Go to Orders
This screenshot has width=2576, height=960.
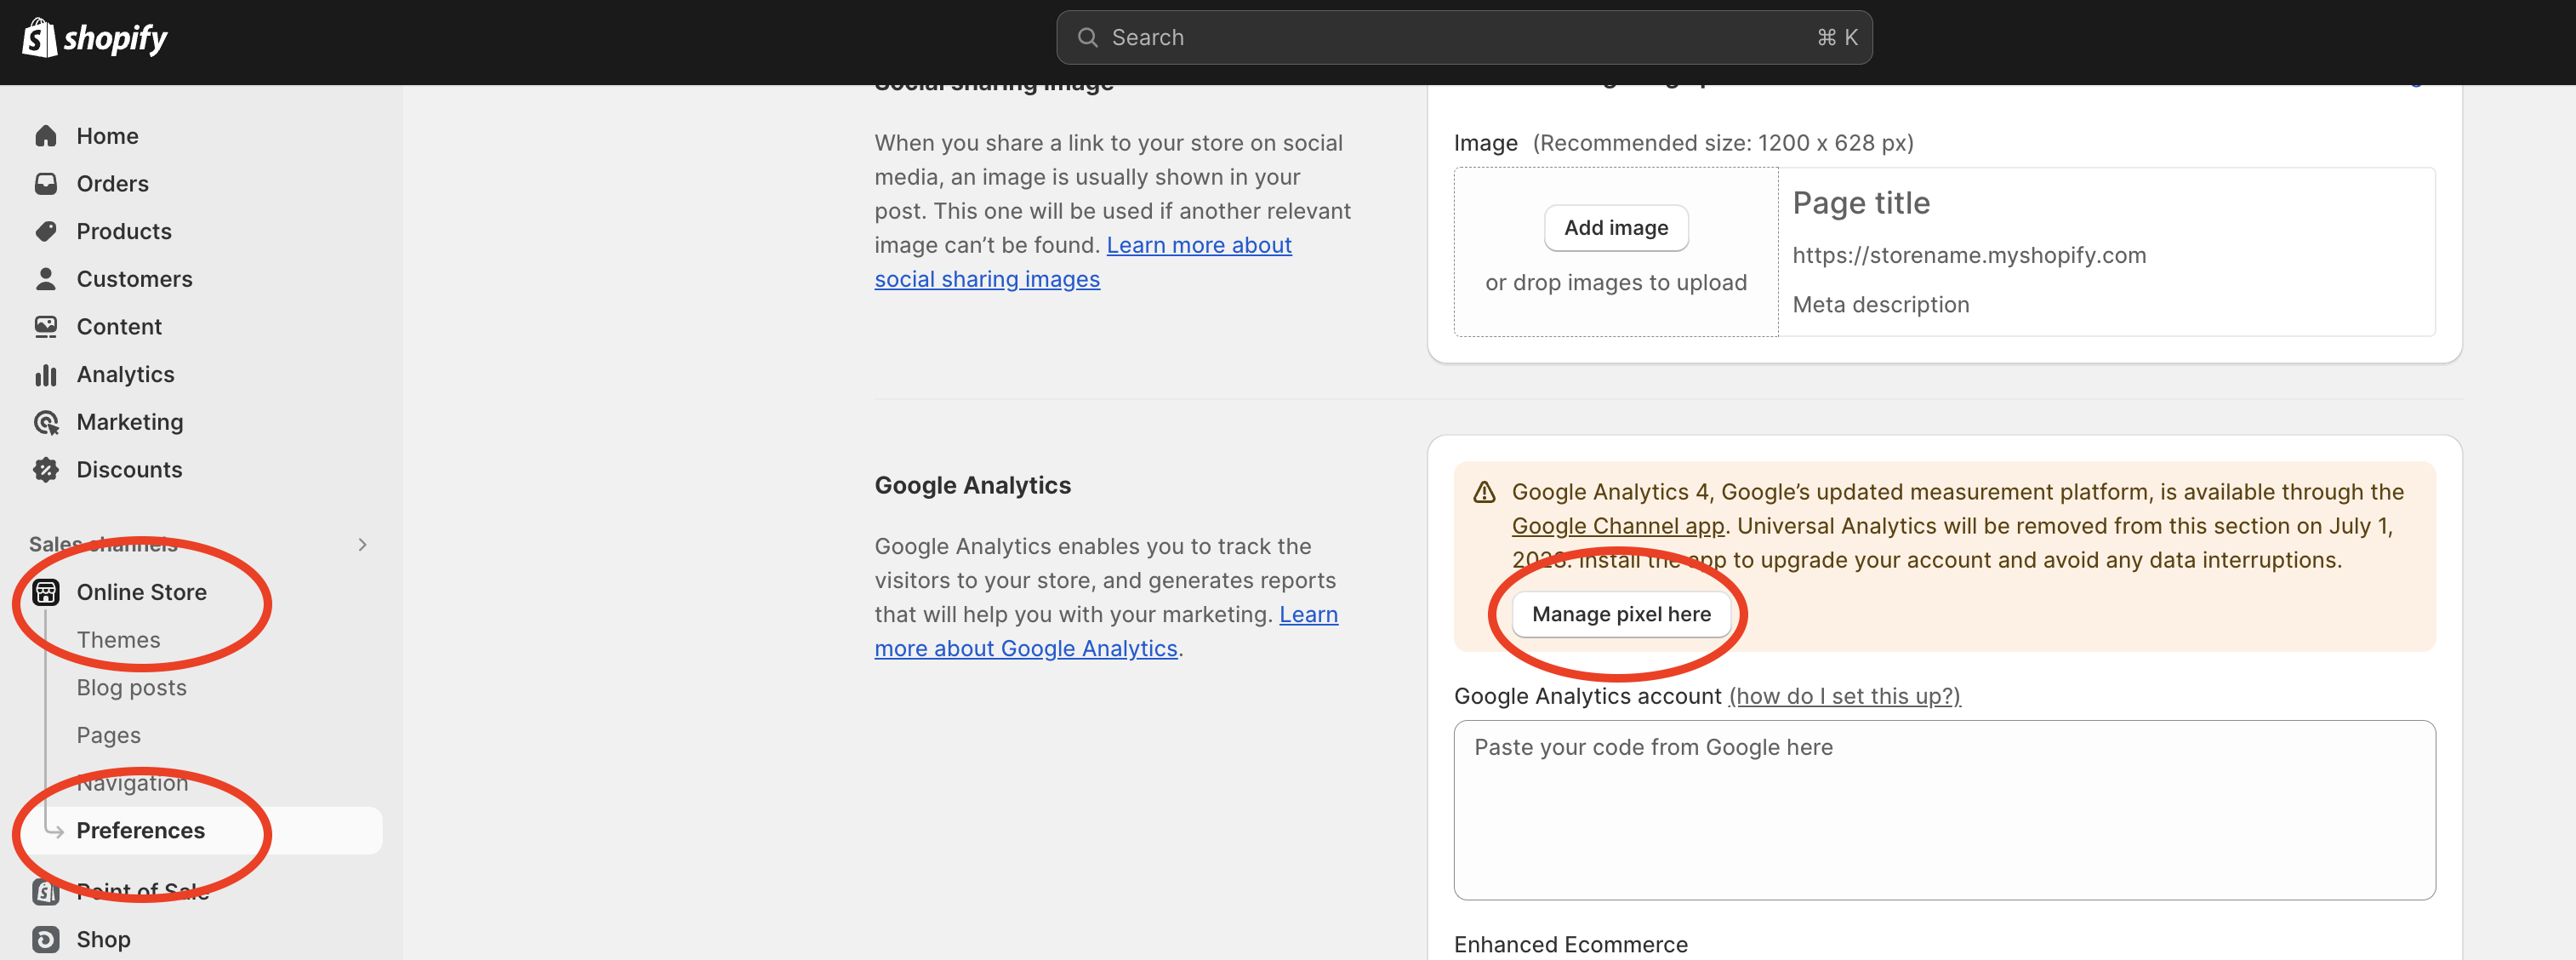(113, 184)
